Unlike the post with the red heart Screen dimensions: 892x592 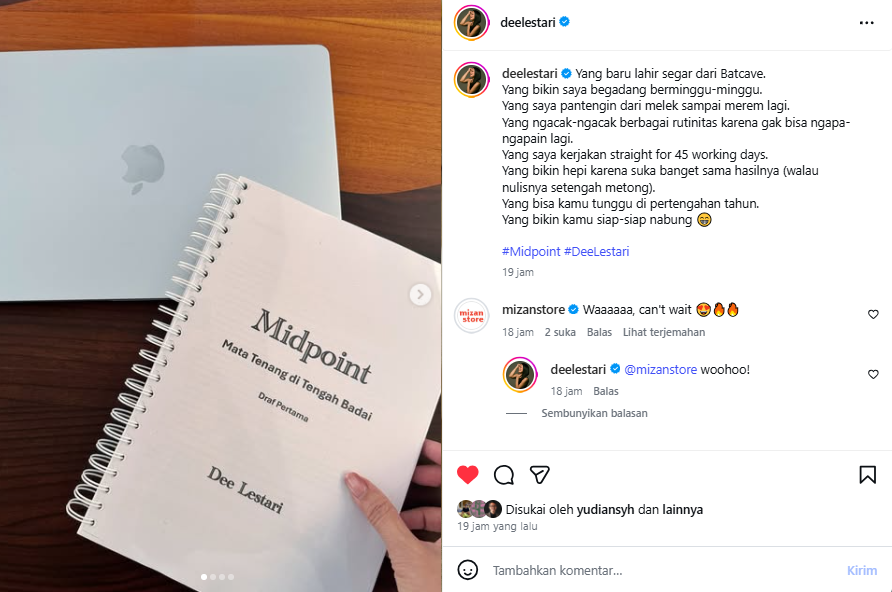[468, 474]
